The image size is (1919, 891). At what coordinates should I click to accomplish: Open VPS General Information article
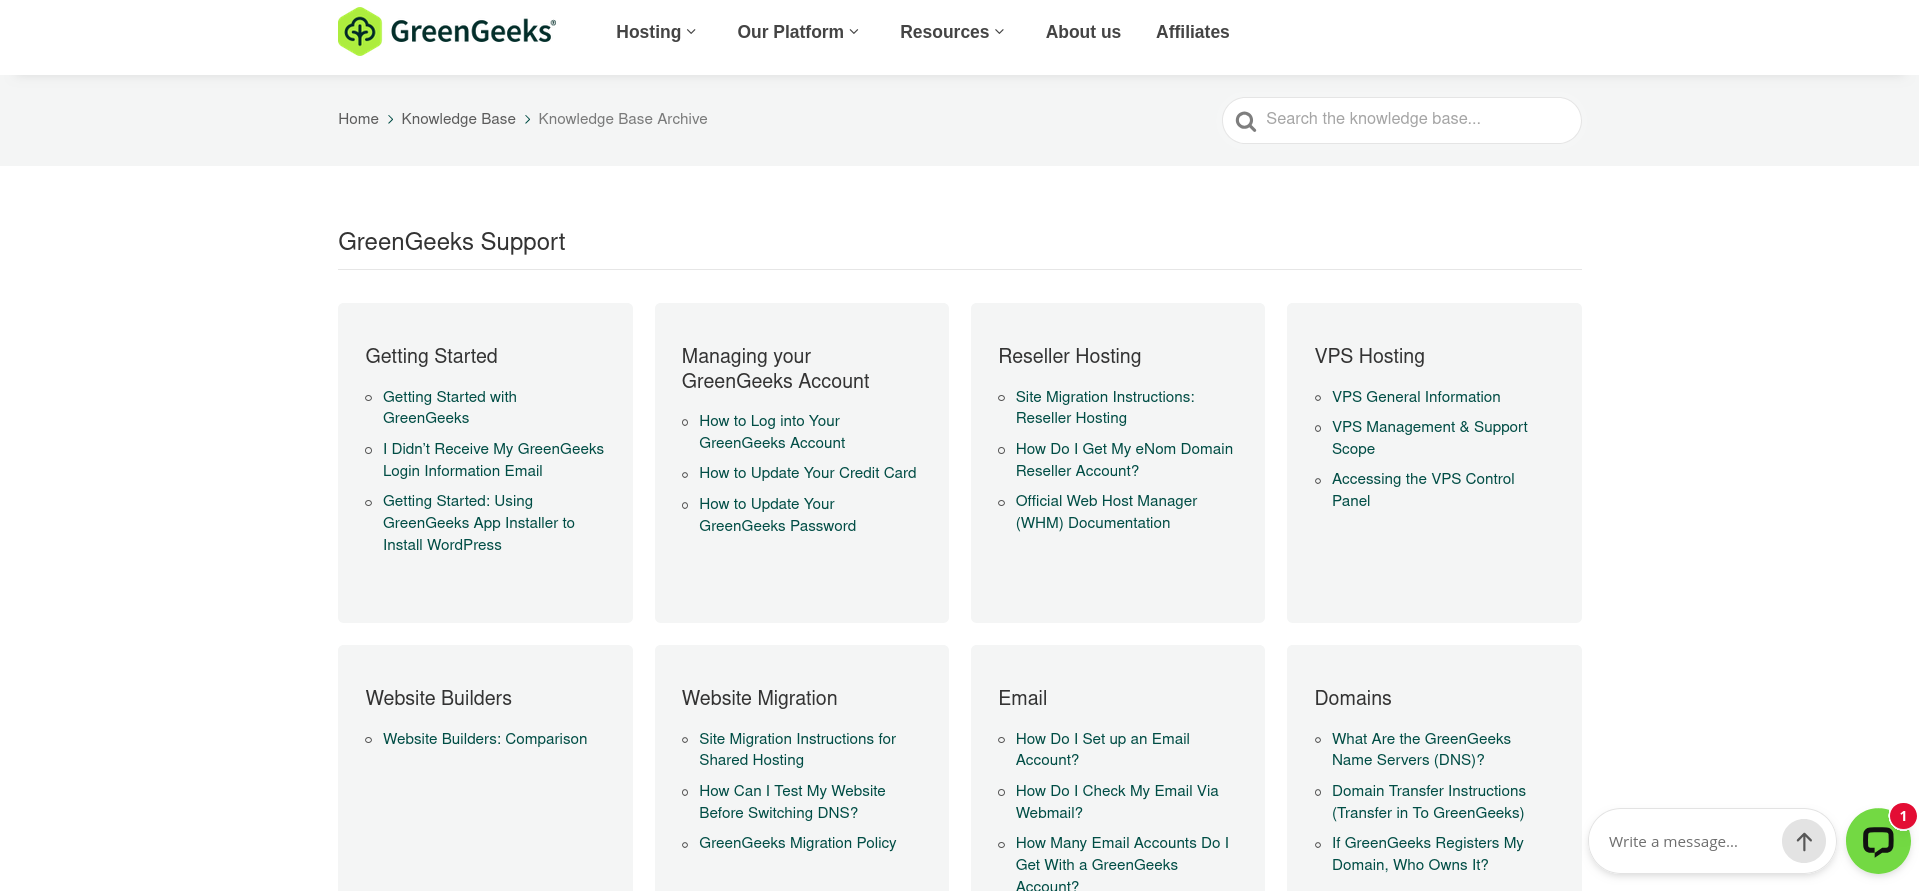1416,397
